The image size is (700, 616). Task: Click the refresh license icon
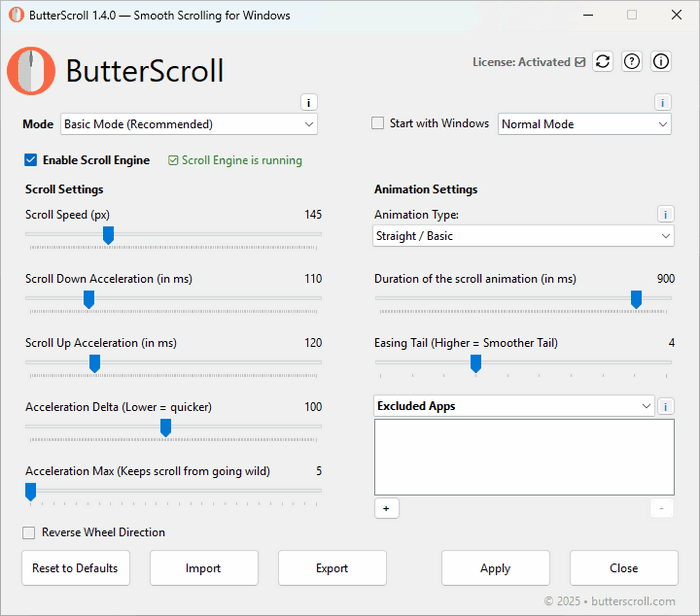pos(602,61)
